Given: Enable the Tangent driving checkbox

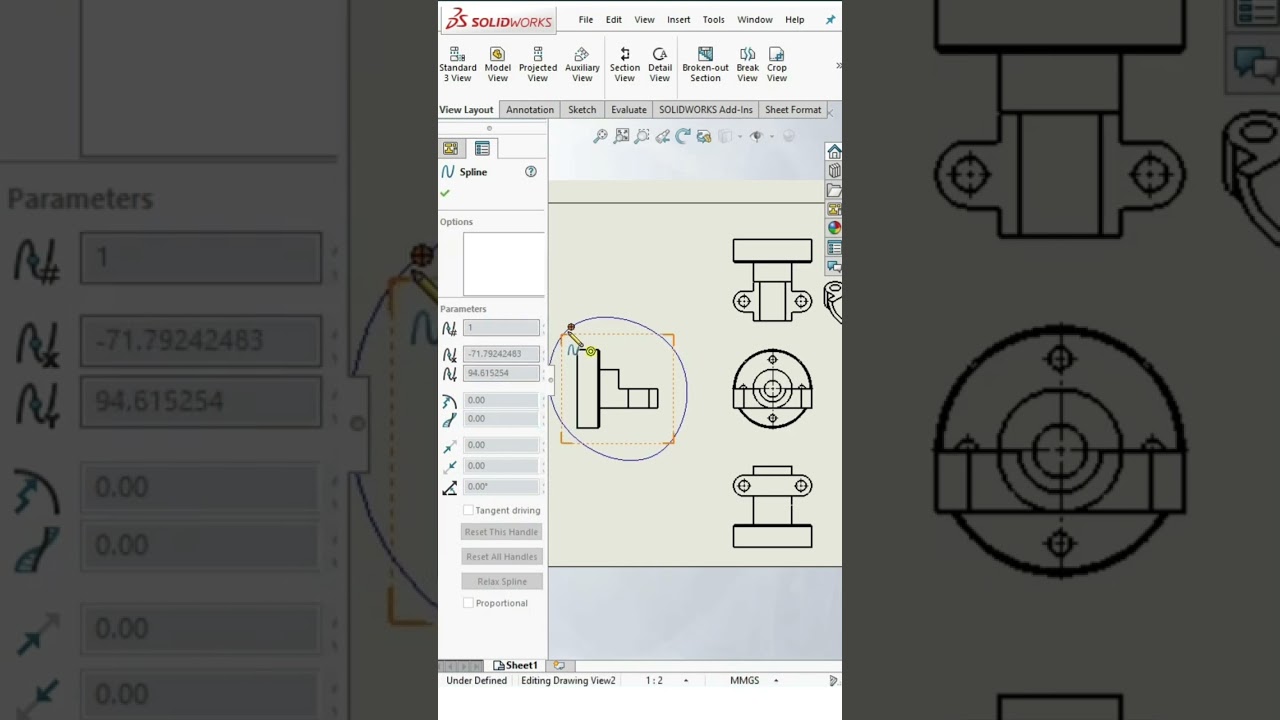Looking at the screenshot, I should [x=468, y=510].
